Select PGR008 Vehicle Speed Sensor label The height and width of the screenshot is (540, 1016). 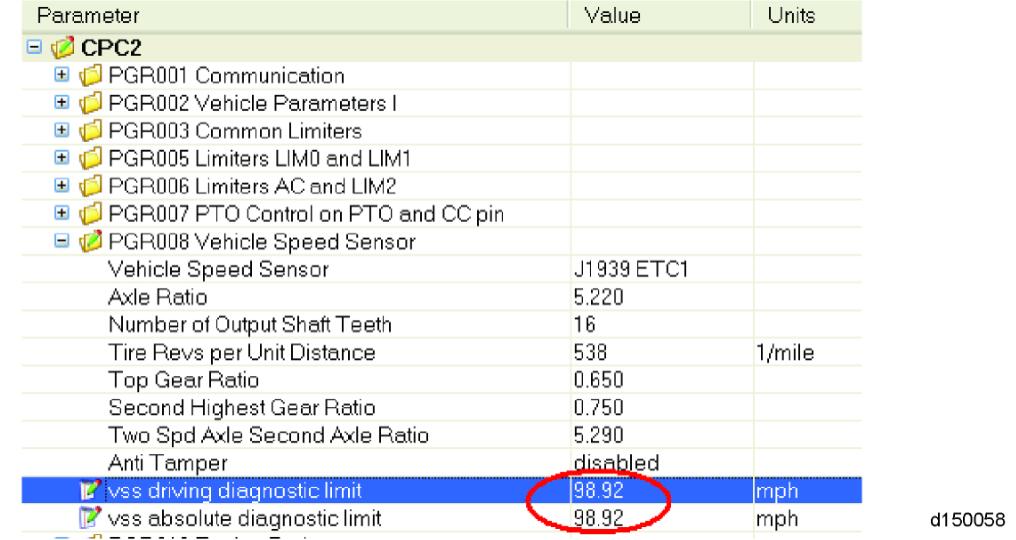pyautogui.click(x=262, y=242)
